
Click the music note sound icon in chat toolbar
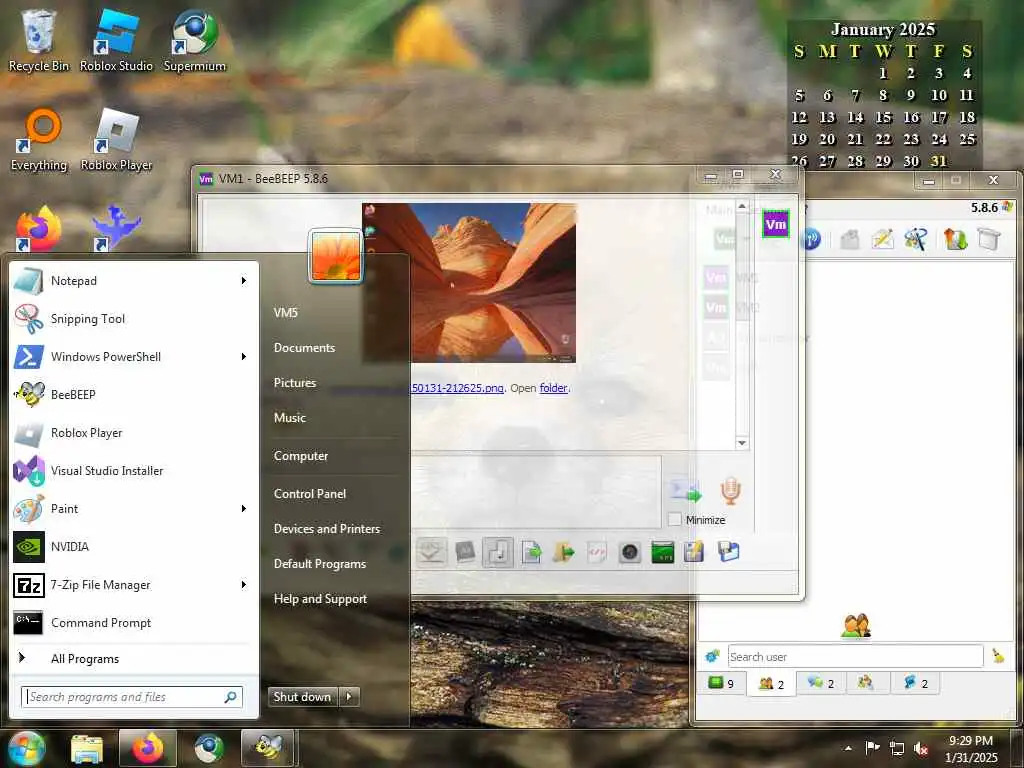tap(498, 552)
